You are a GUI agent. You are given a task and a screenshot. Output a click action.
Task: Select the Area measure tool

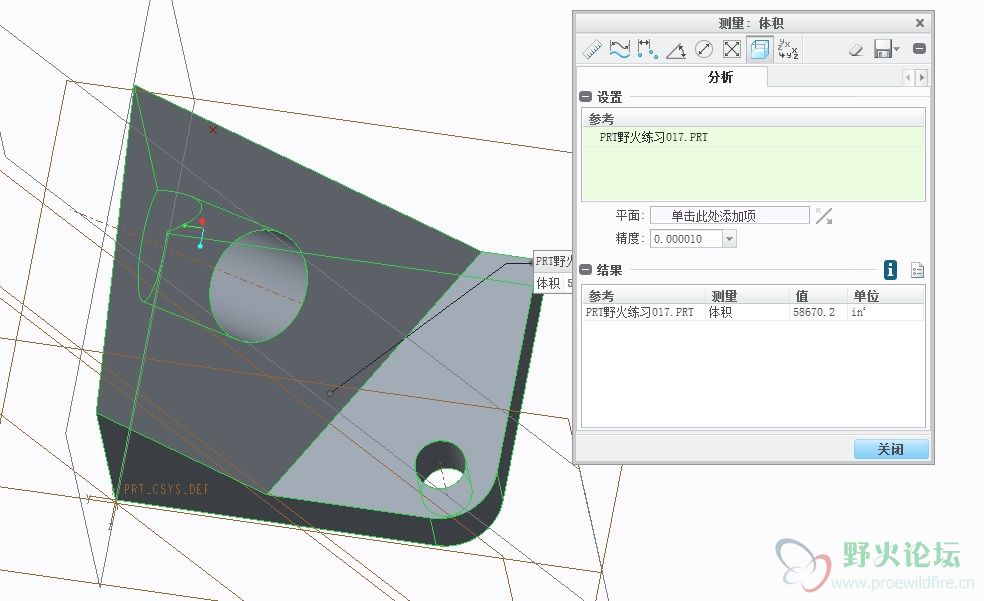(732, 49)
